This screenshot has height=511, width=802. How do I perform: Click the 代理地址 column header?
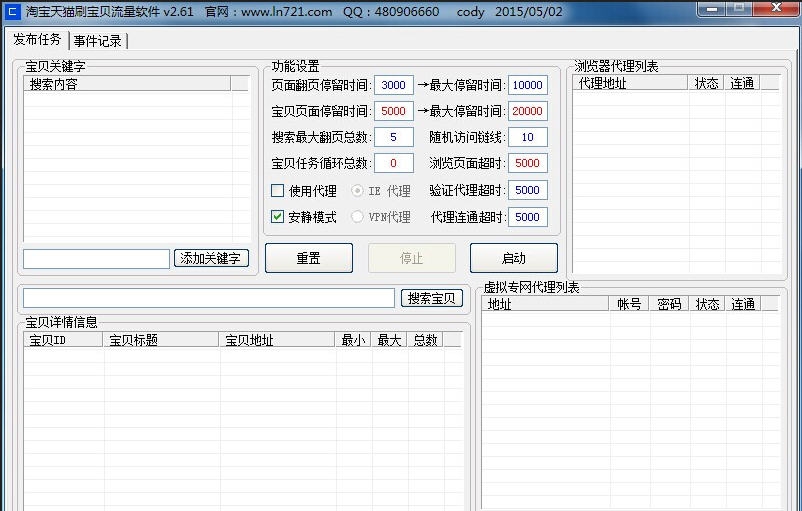click(630, 83)
